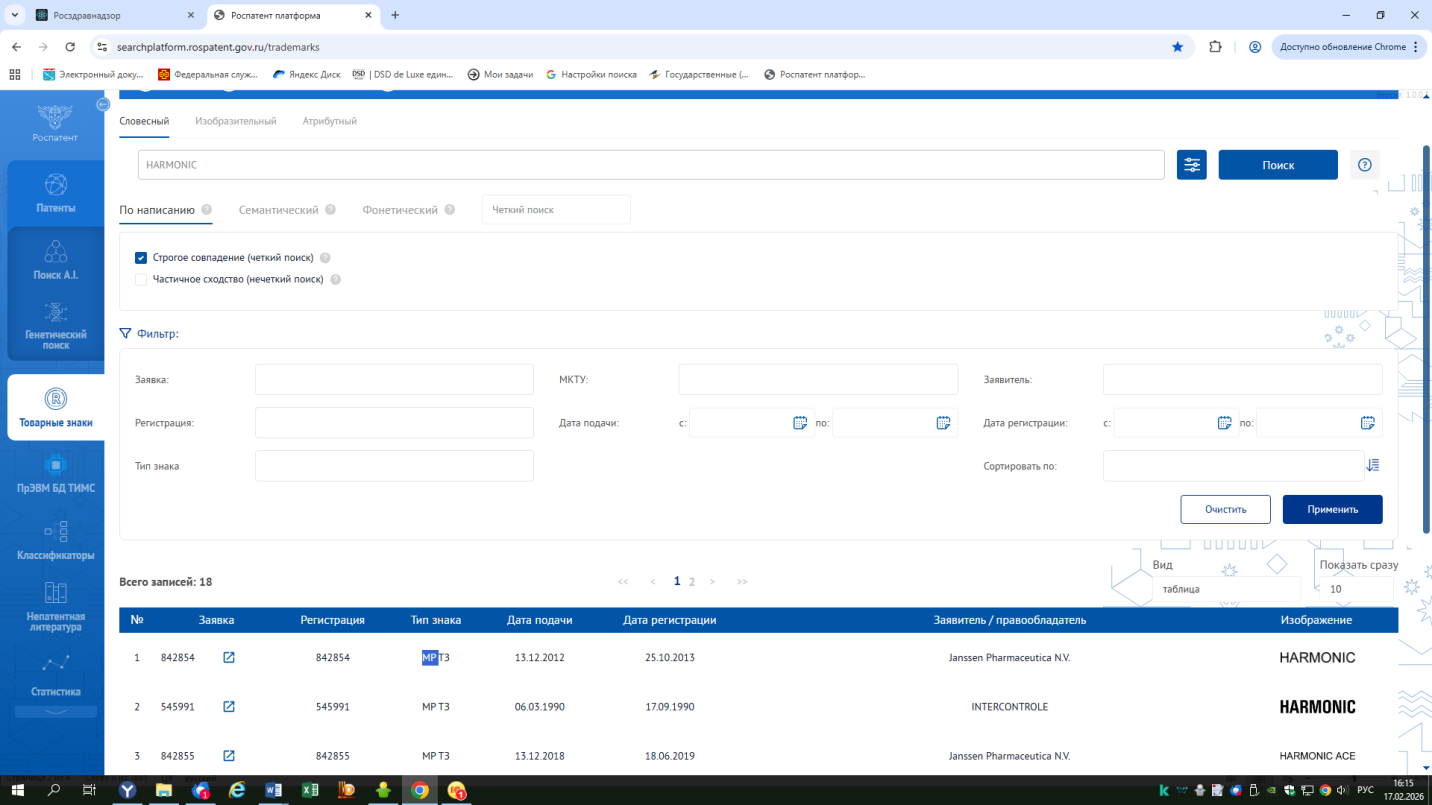
Task: Toggle sort order icon beside Сортировать по
Action: point(1373,466)
